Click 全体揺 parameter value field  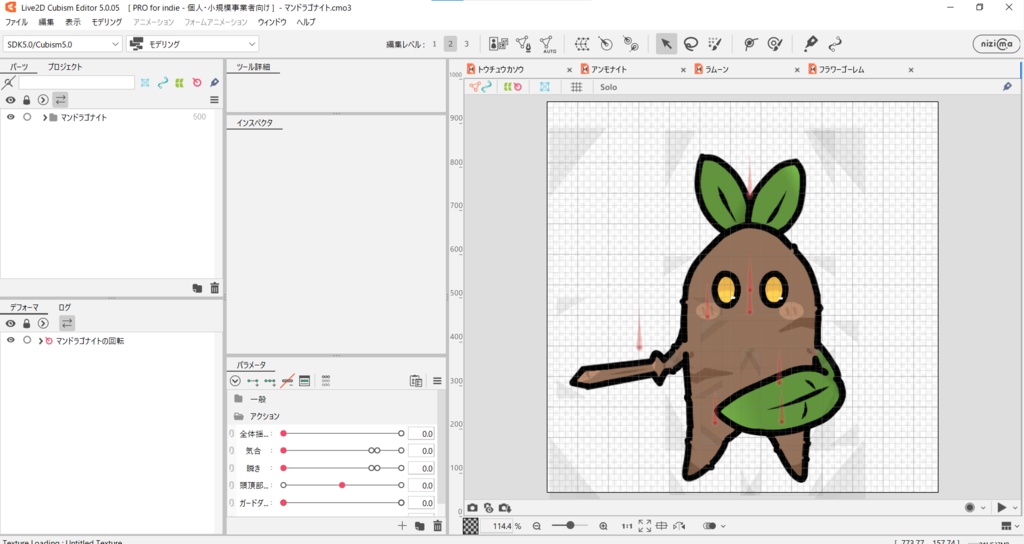tap(422, 434)
